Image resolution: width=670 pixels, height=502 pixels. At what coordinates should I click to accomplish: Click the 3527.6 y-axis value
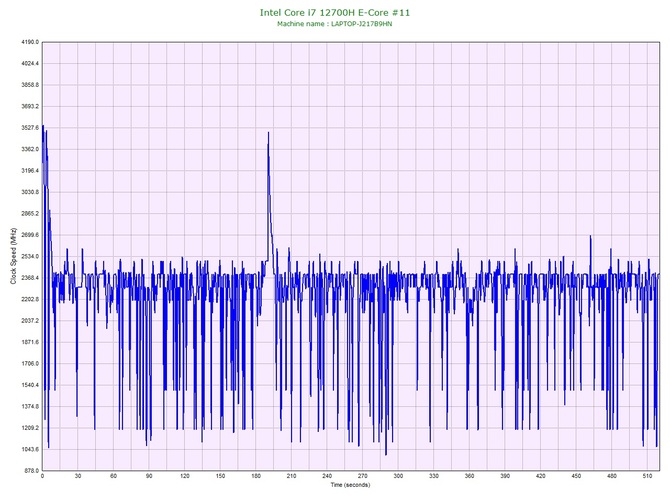[30, 128]
